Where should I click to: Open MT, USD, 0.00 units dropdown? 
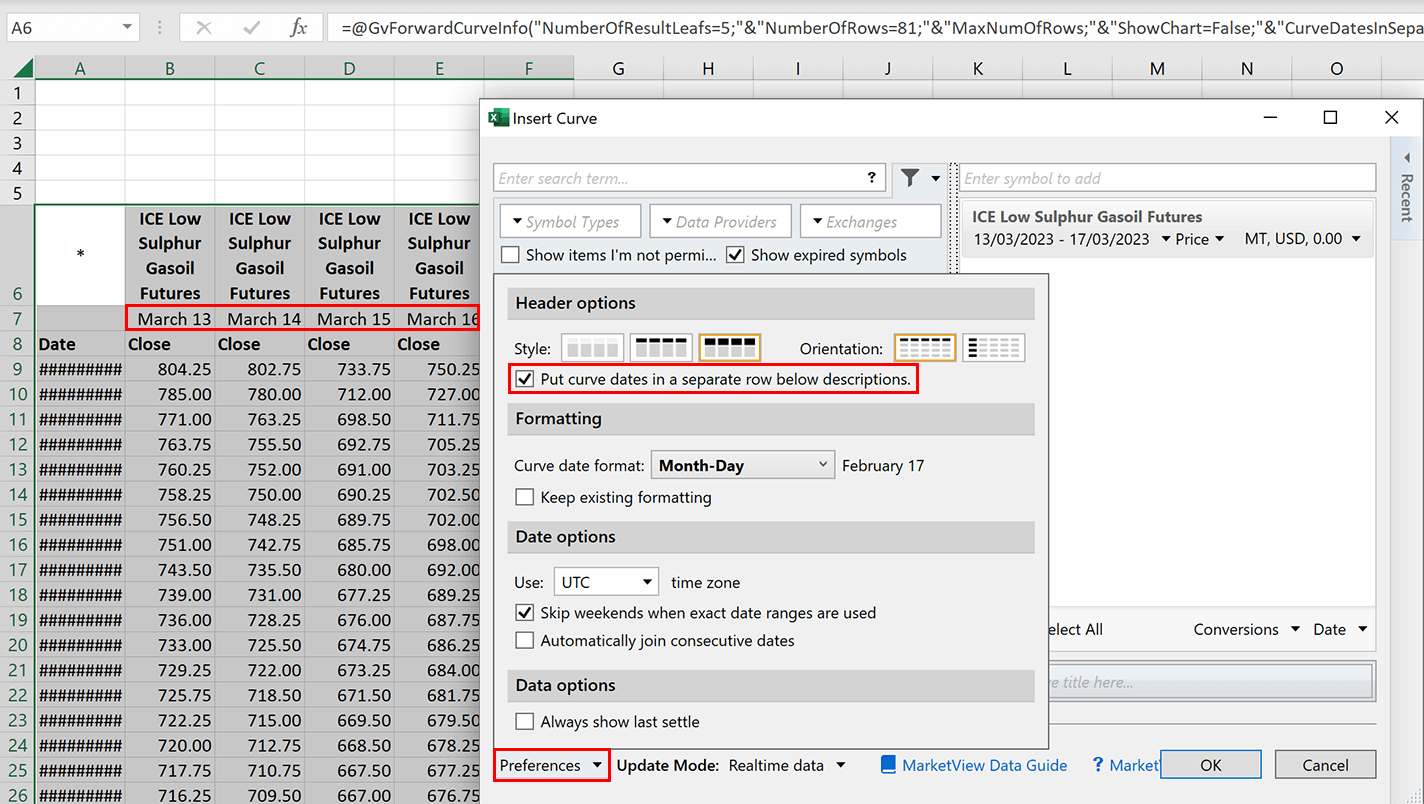tap(1303, 239)
